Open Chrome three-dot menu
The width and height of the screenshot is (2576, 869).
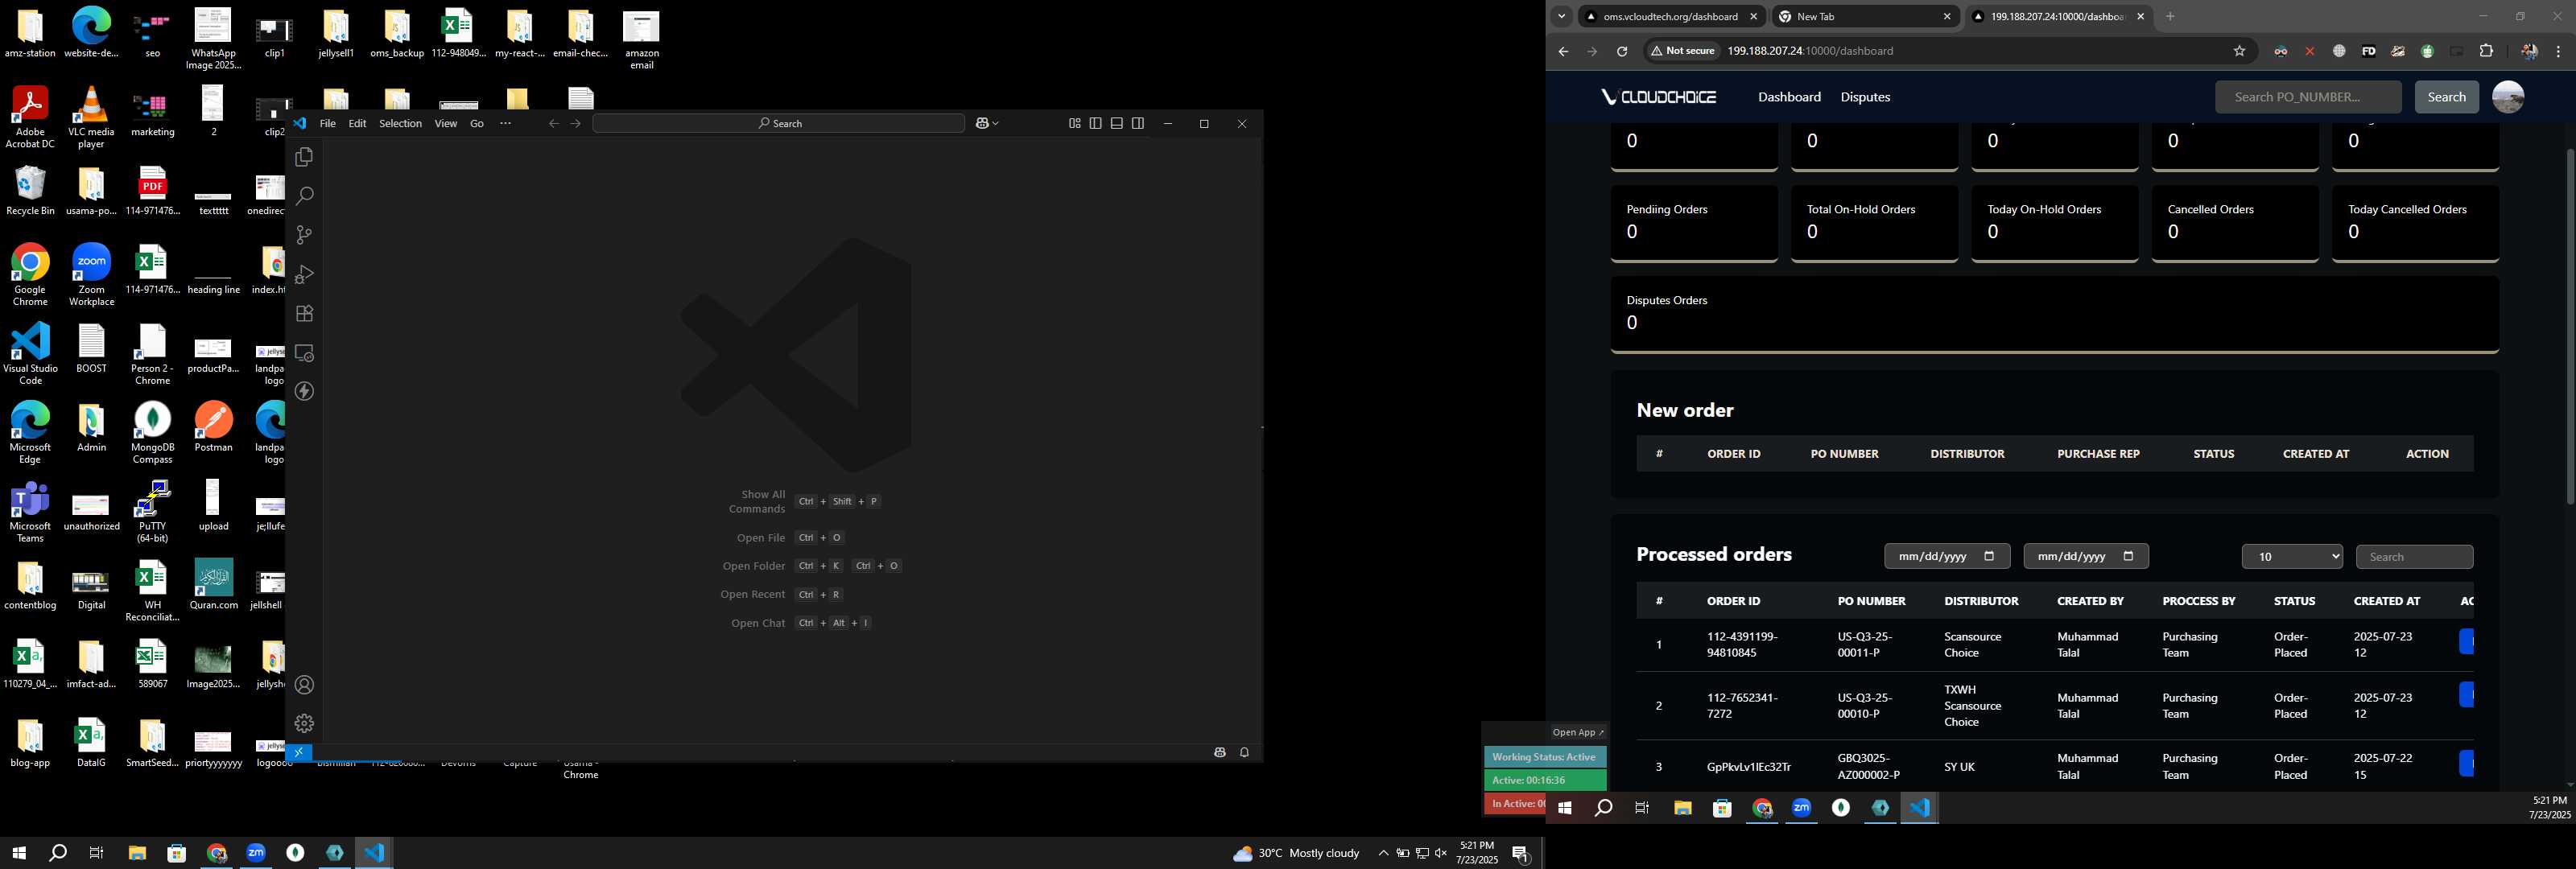2557,51
